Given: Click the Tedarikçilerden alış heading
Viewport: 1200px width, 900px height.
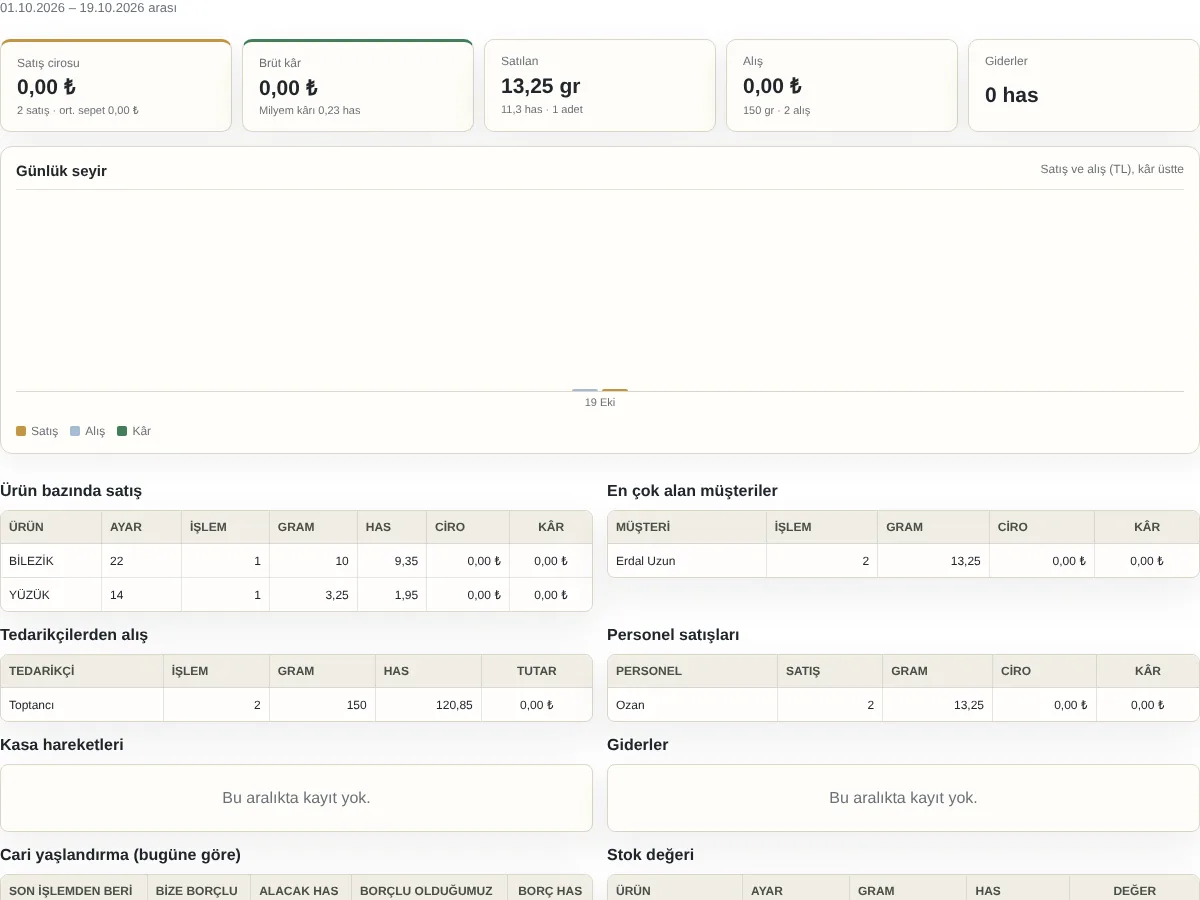Looking at the screenshot, I should (74, 635).
